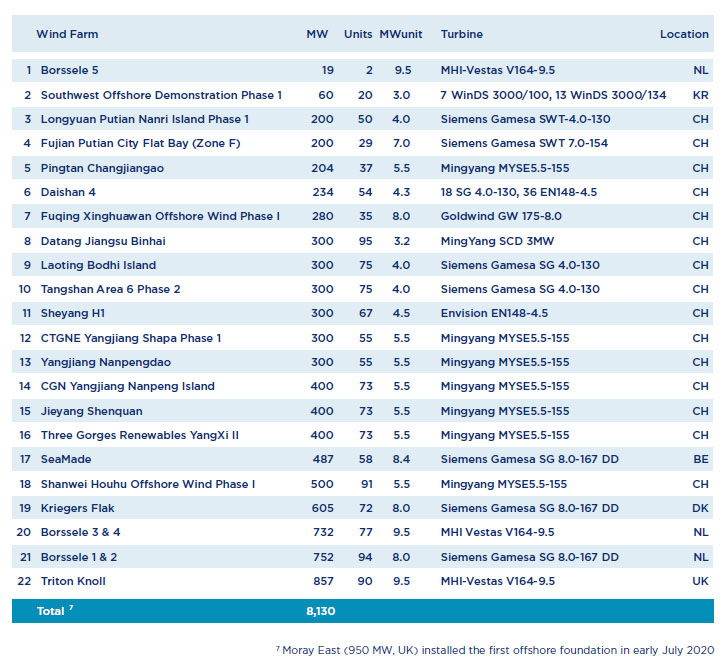Image resolution: width=724 pixels, height=664 pixels.
Task: Click the Wind Farm column header
Action: pyautogui.click(x=67, y=34)
